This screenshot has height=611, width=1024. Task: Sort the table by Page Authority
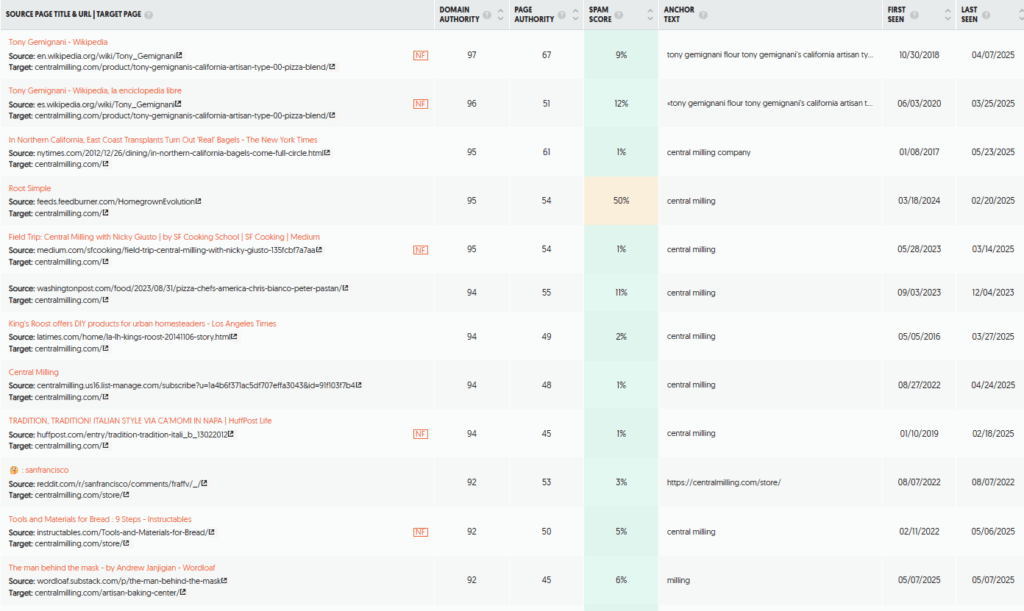click(x=575, y=14)
